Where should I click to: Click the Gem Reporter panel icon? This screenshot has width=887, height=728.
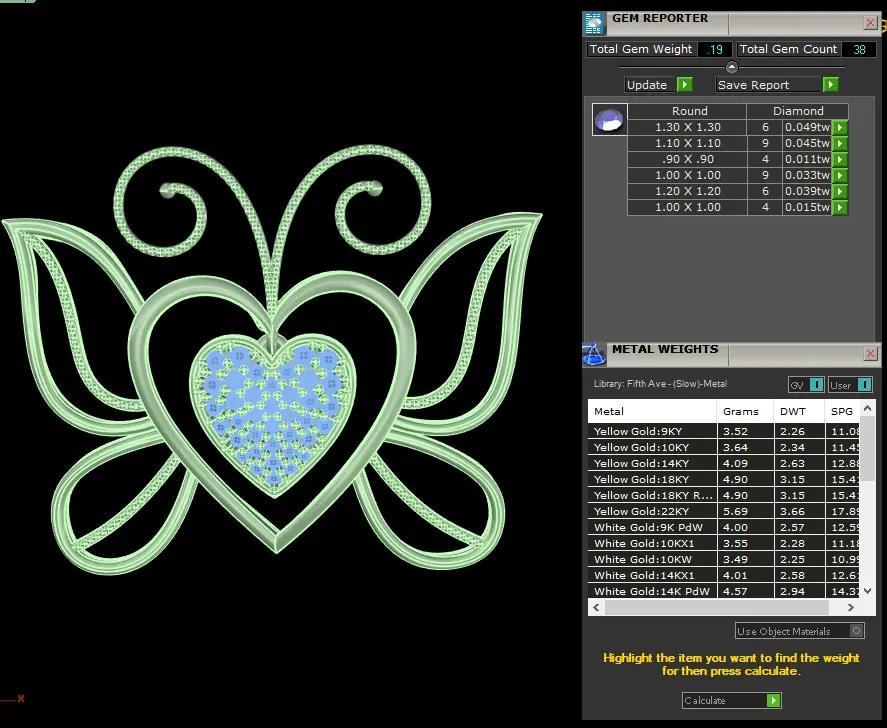point(593,23)
